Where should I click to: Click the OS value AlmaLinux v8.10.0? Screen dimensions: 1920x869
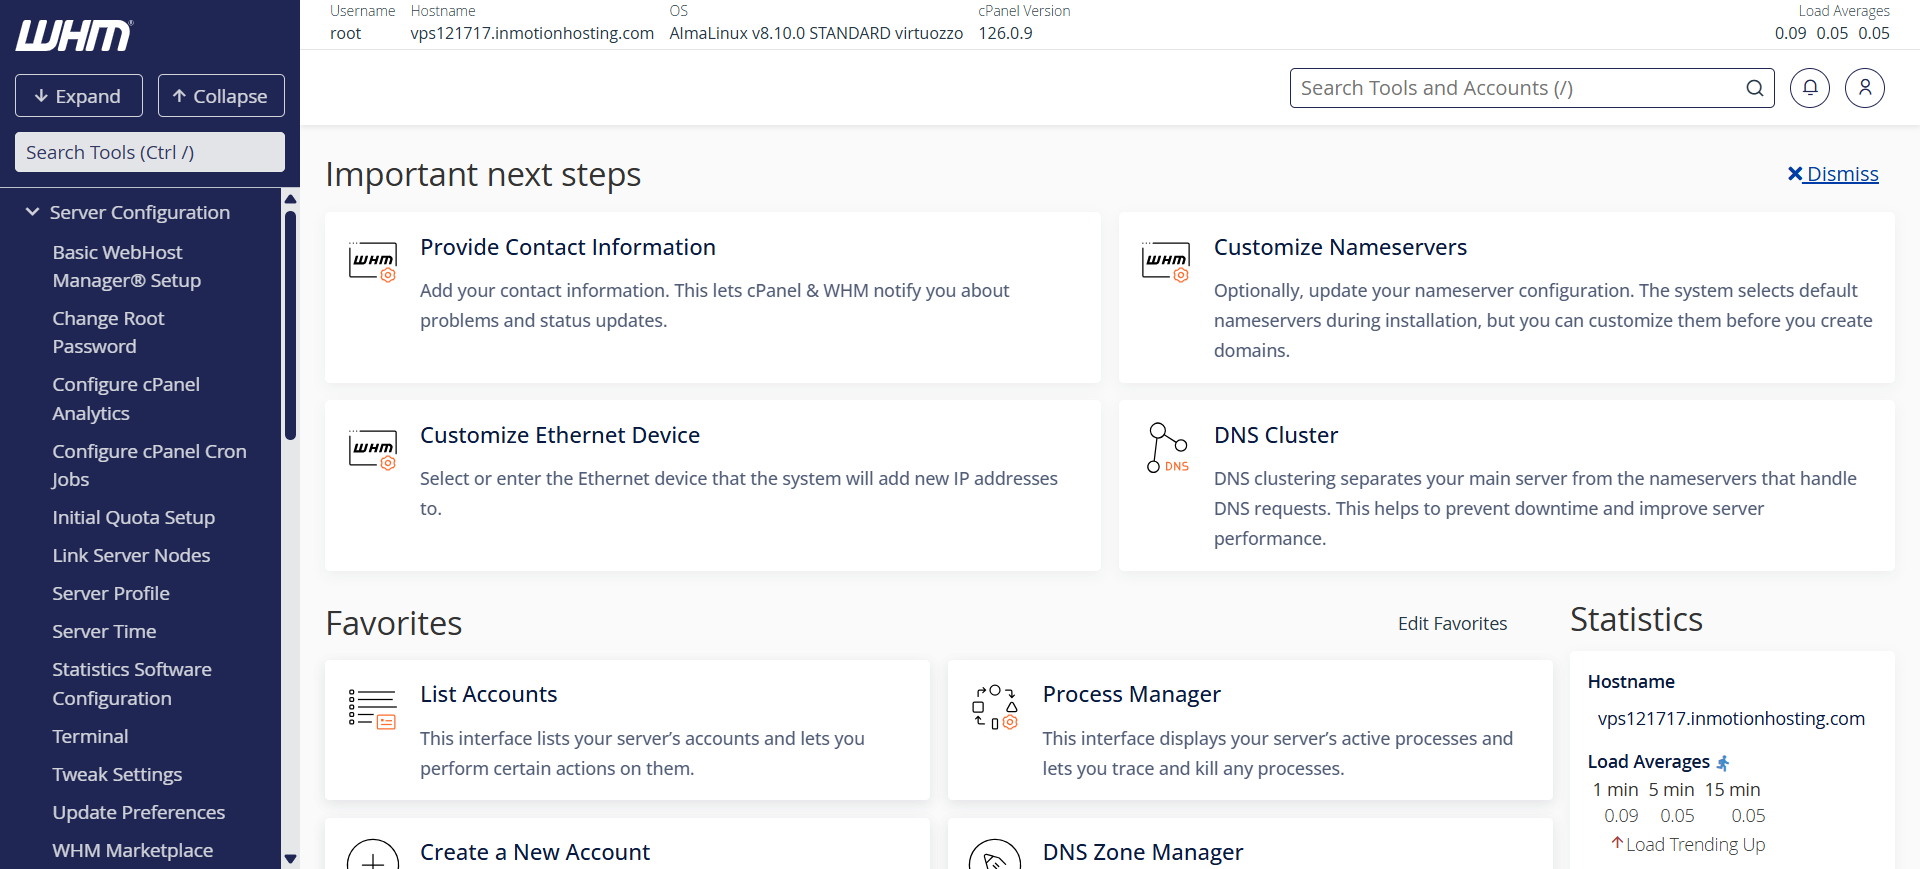pyautogui.click(x=816, y=33)
